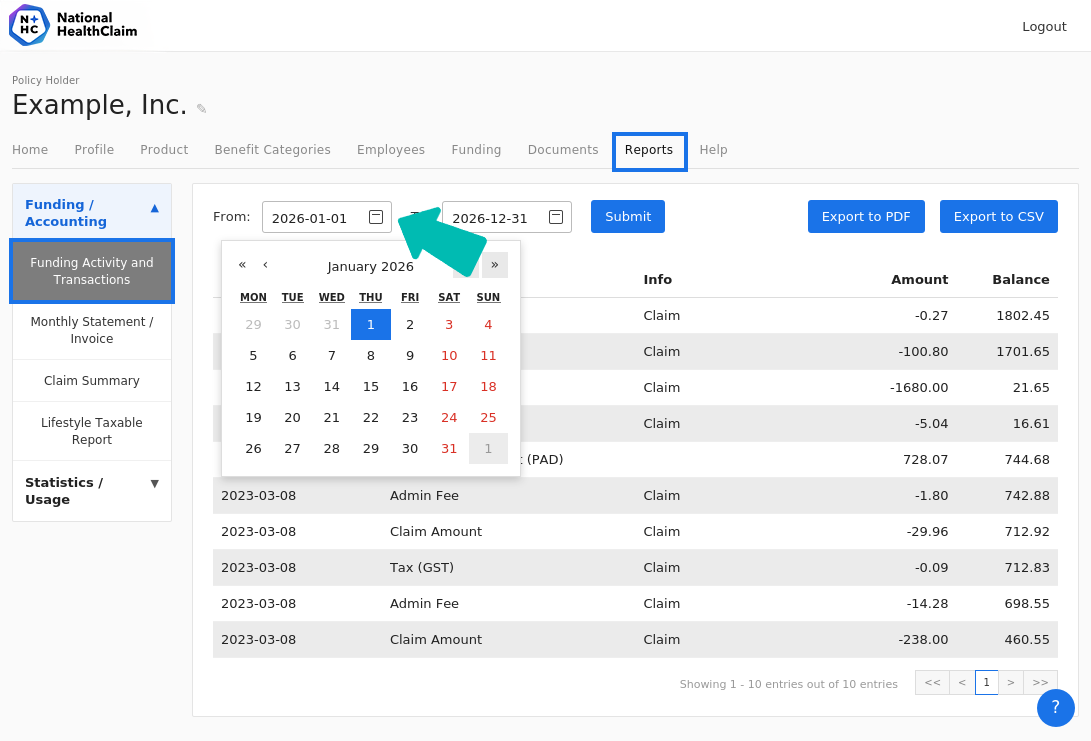
Task: Click Export to CSV
Action: (x=998, y=216)
